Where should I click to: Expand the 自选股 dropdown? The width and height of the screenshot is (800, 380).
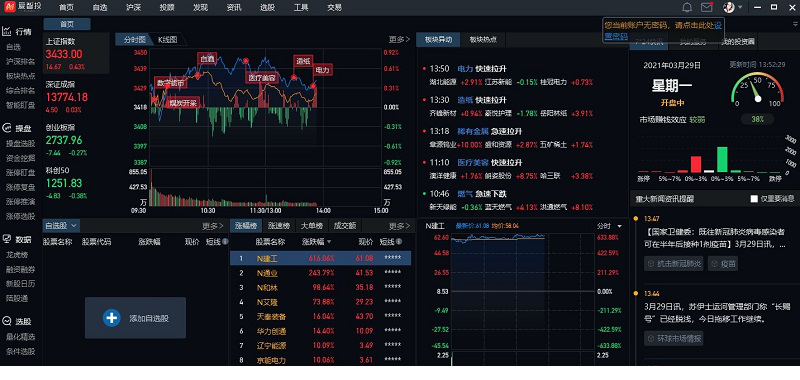(x=61, y=225)
